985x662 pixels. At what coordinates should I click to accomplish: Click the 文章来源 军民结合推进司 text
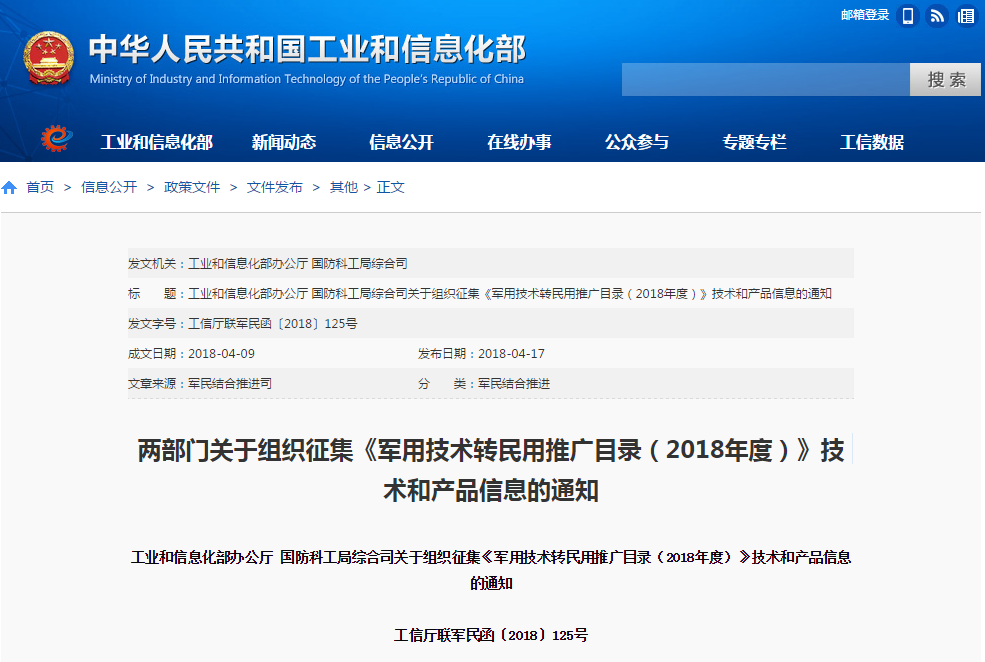pyautogui.click(x=200, y=384)
